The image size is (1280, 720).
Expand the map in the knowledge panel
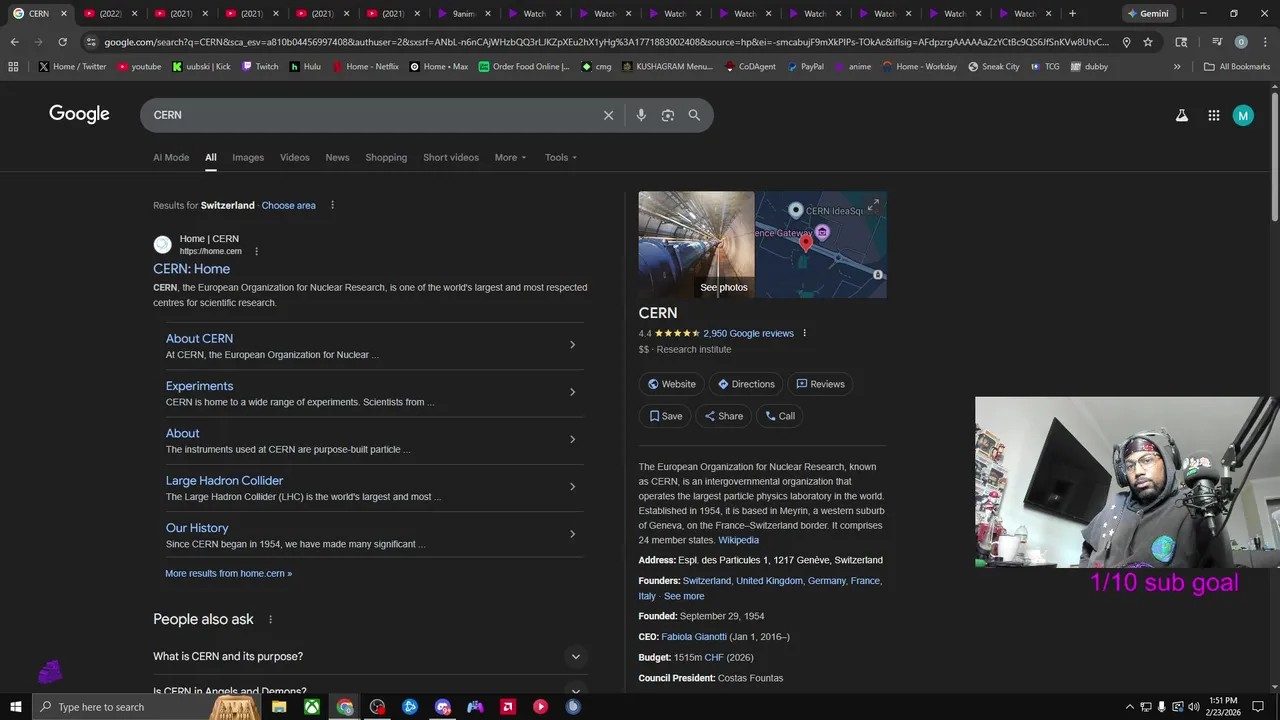[x=873, y=205]
